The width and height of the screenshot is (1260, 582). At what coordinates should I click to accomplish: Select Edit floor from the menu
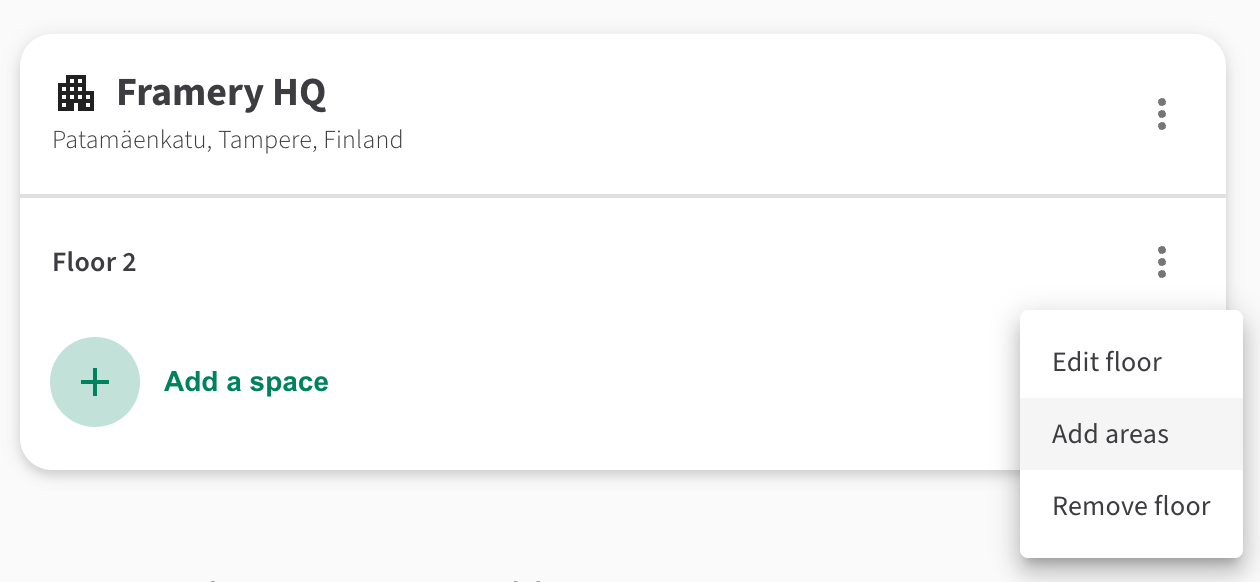[1107, 361]
